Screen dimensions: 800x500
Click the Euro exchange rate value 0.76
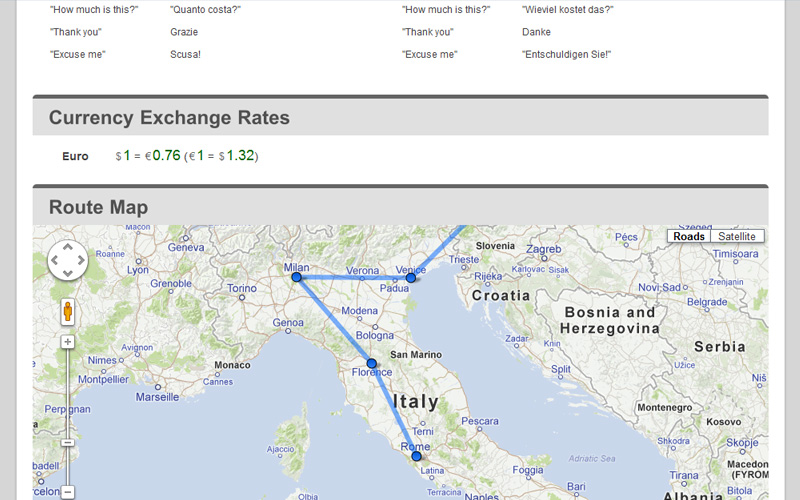click(166, 155)
